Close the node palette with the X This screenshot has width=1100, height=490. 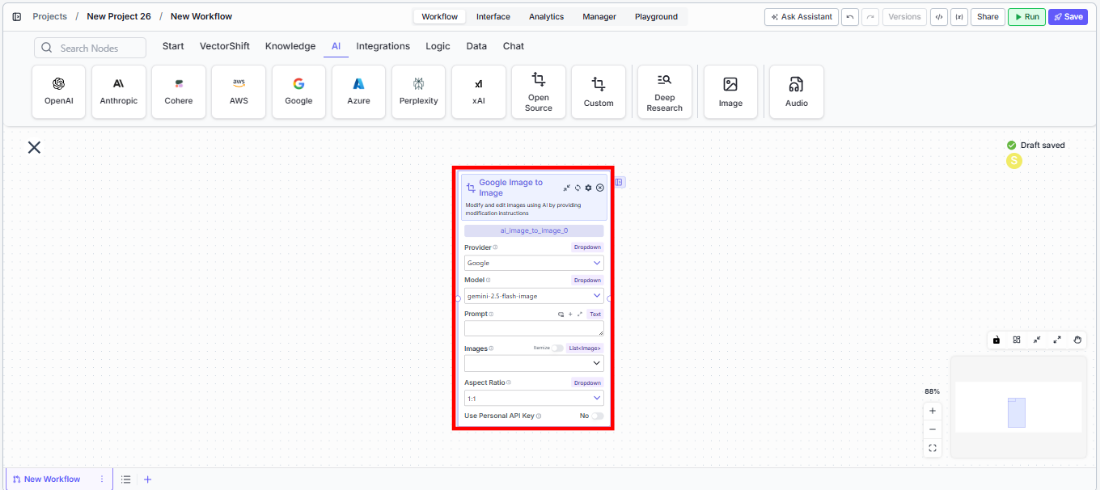pyautogui.click(x=34, y=147)
